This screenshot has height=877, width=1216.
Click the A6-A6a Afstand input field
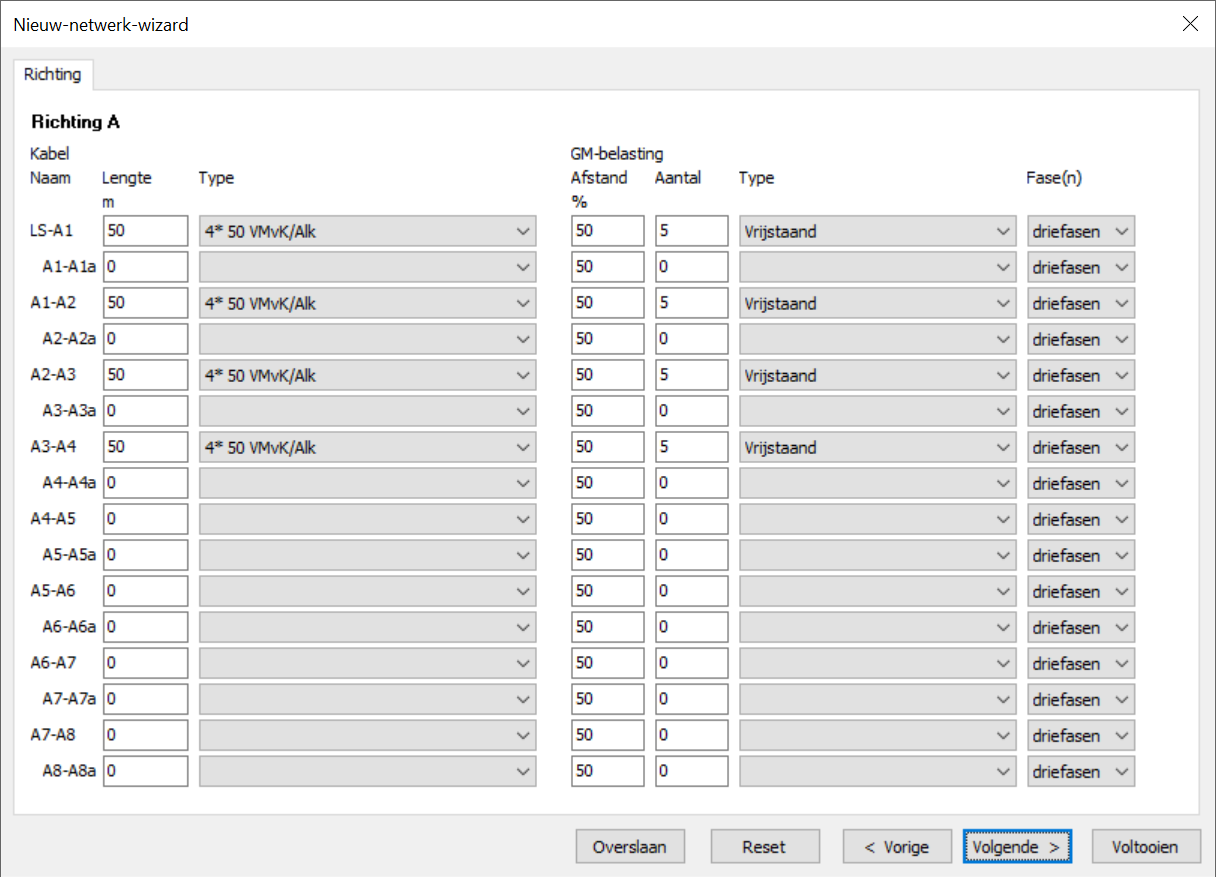click(607, 628)
